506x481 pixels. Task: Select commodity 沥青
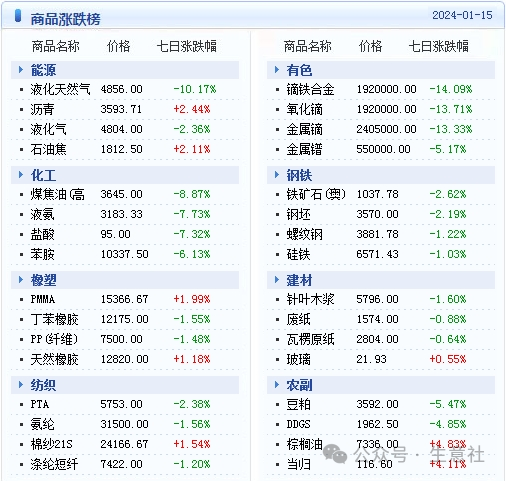point(42,109)
